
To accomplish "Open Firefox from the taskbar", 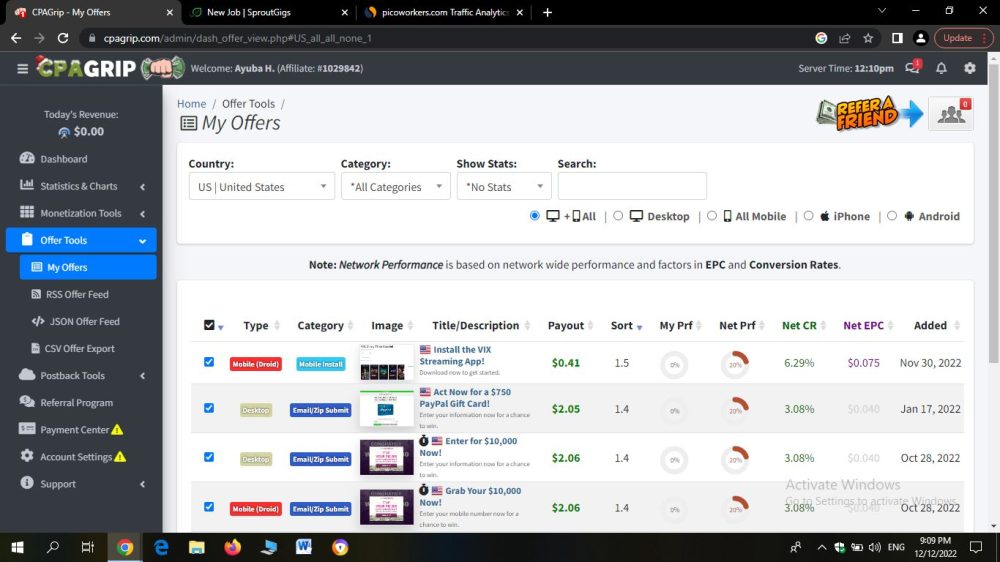I will tap(233, 547).
